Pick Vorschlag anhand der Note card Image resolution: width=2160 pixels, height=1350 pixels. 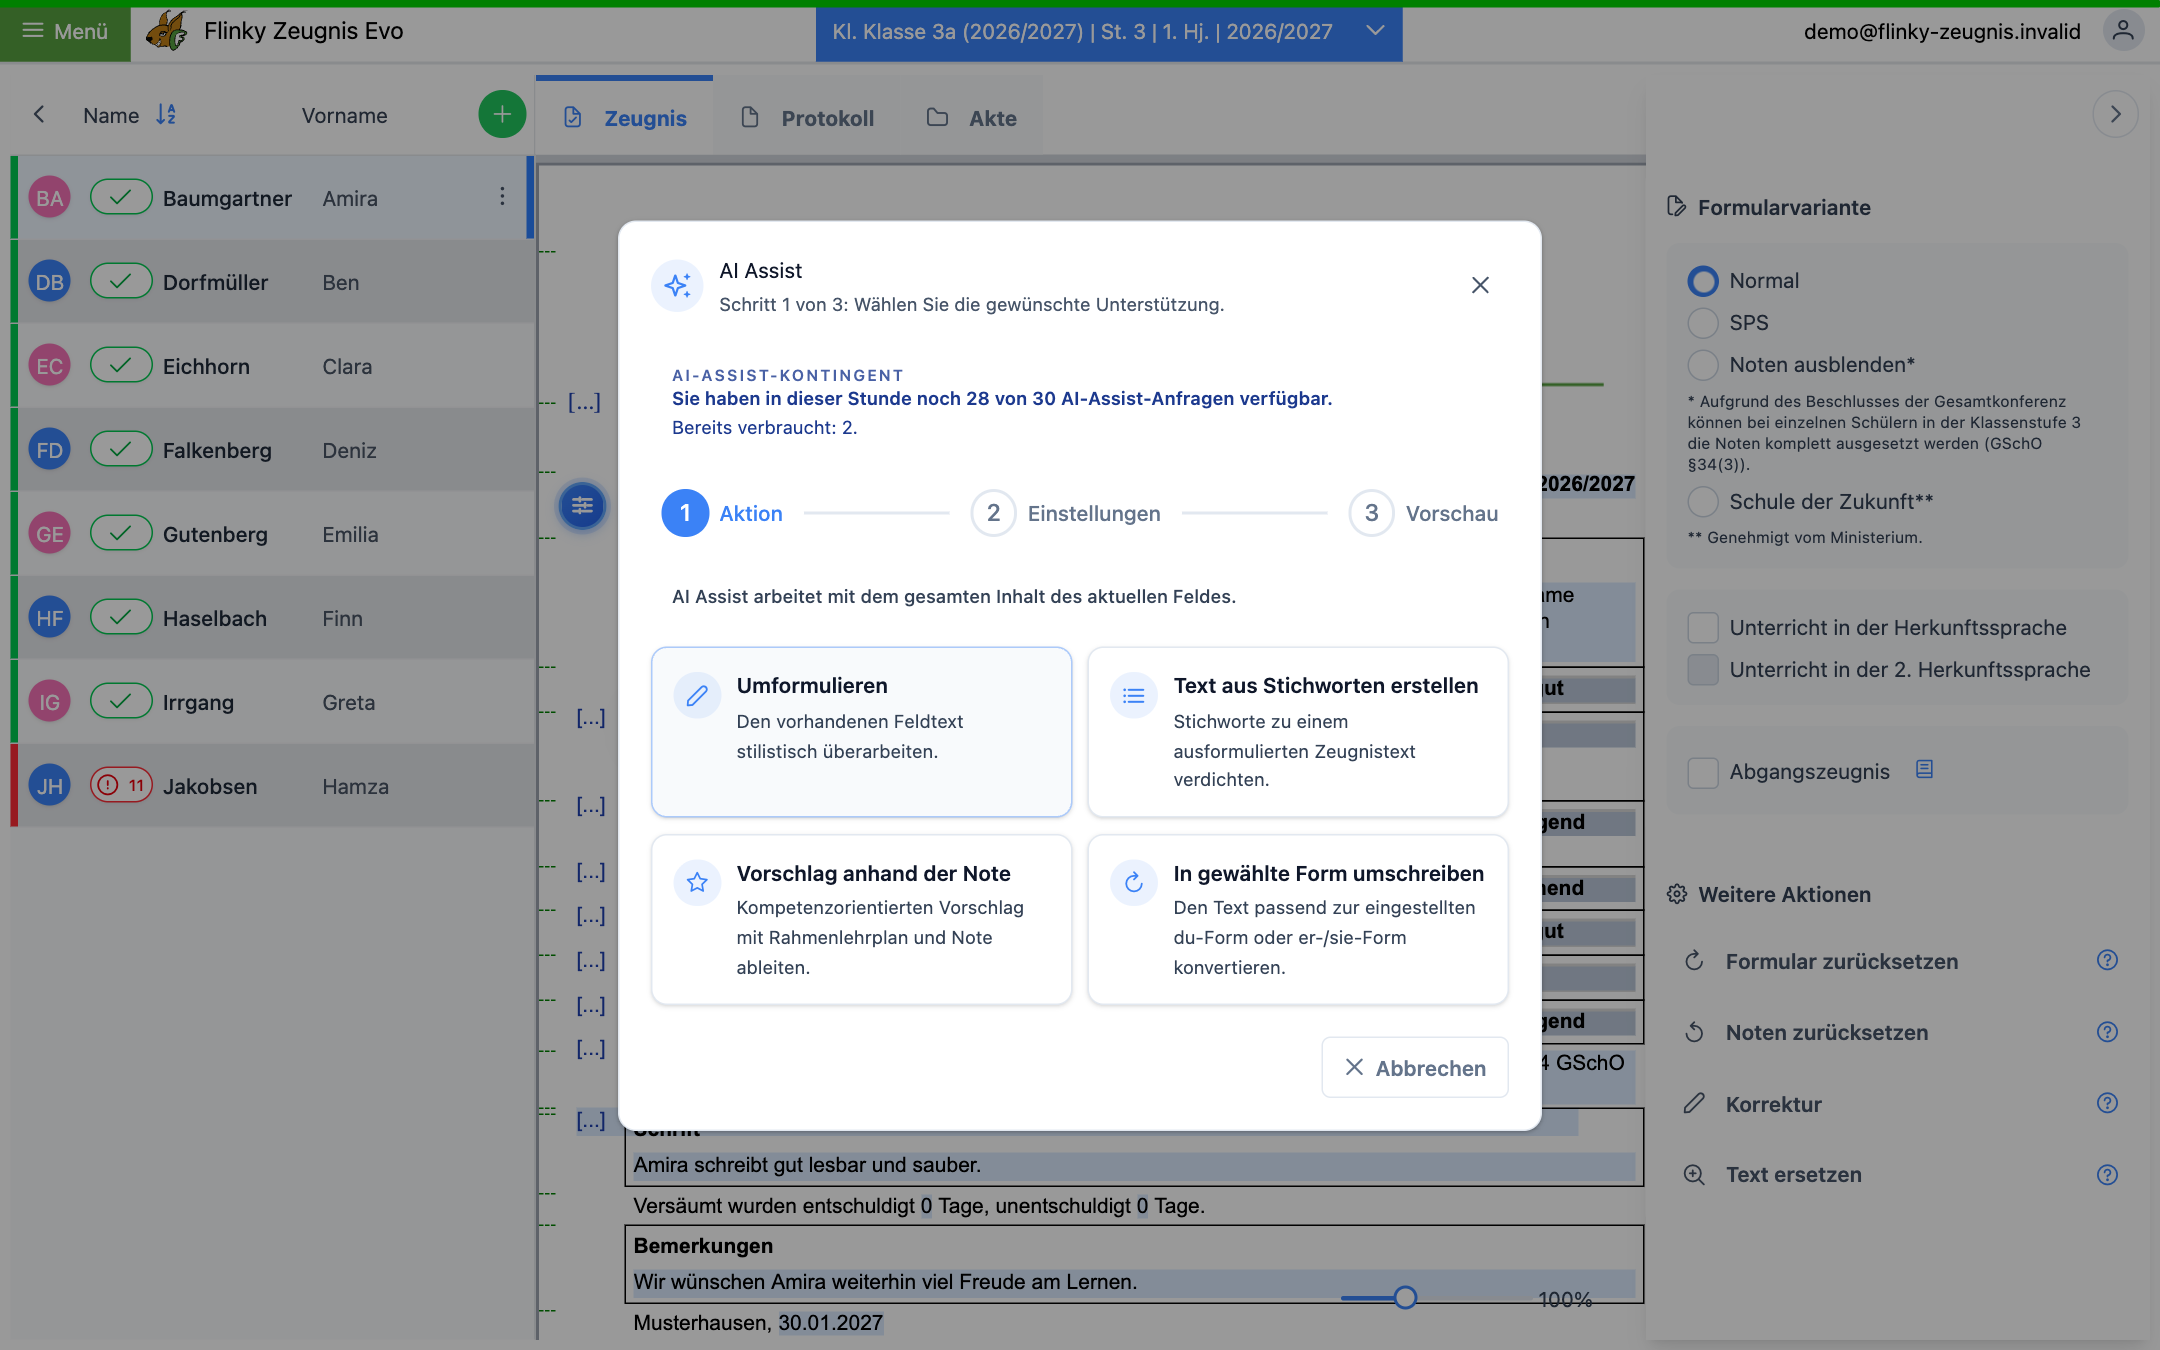(x=861, y=919)
